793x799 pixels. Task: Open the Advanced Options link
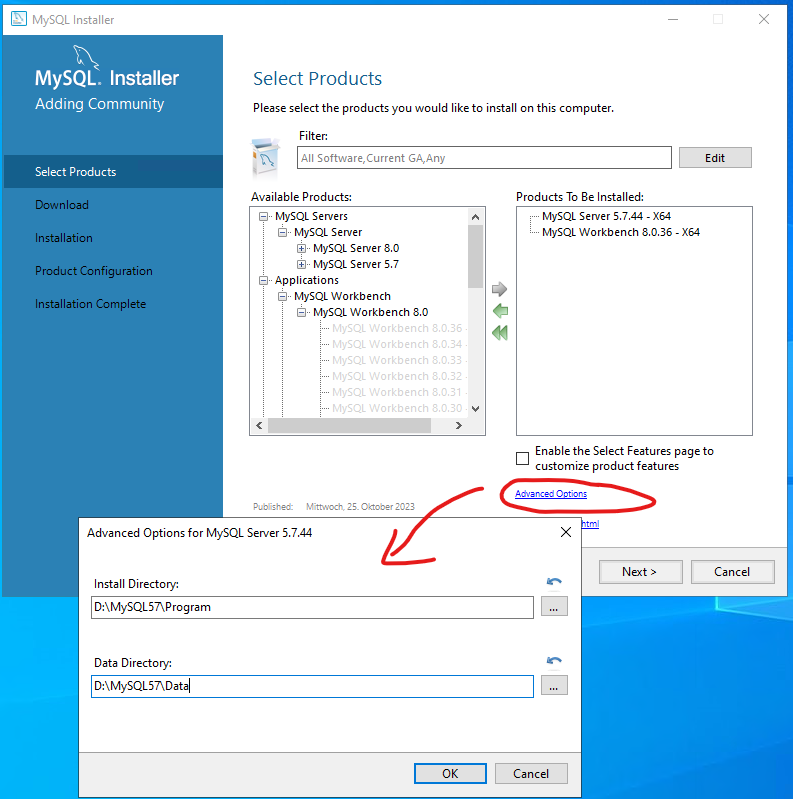pyautogui.click(x=550, y=494)
